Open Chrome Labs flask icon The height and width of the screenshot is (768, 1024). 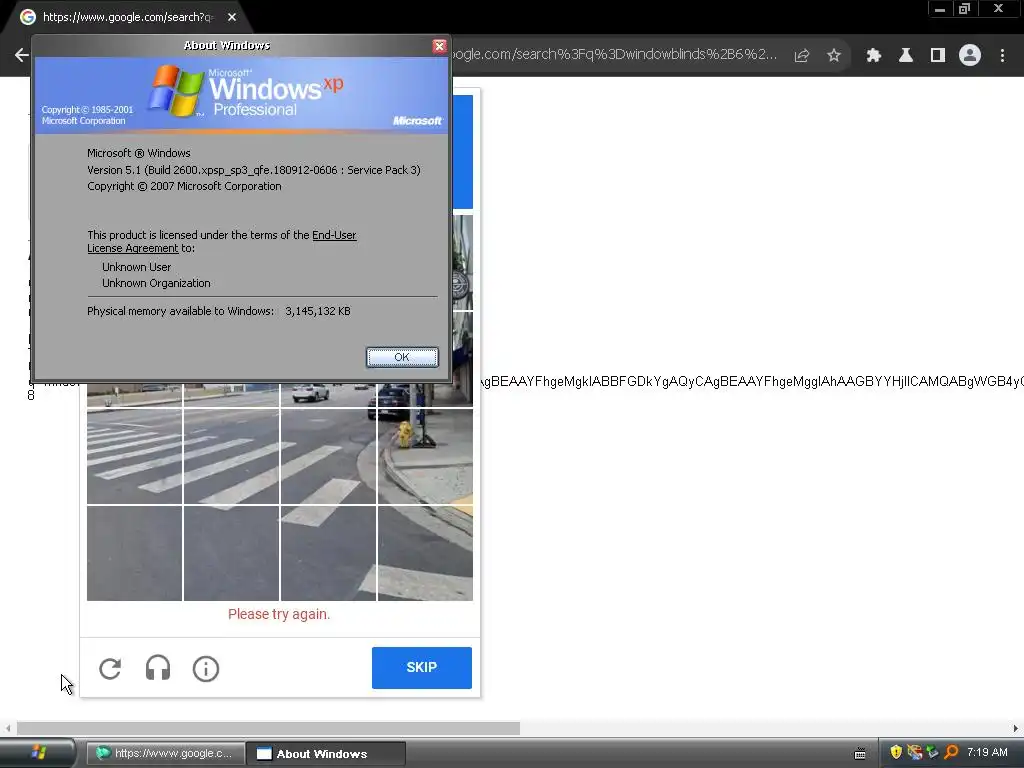click(x=906, y=56)
